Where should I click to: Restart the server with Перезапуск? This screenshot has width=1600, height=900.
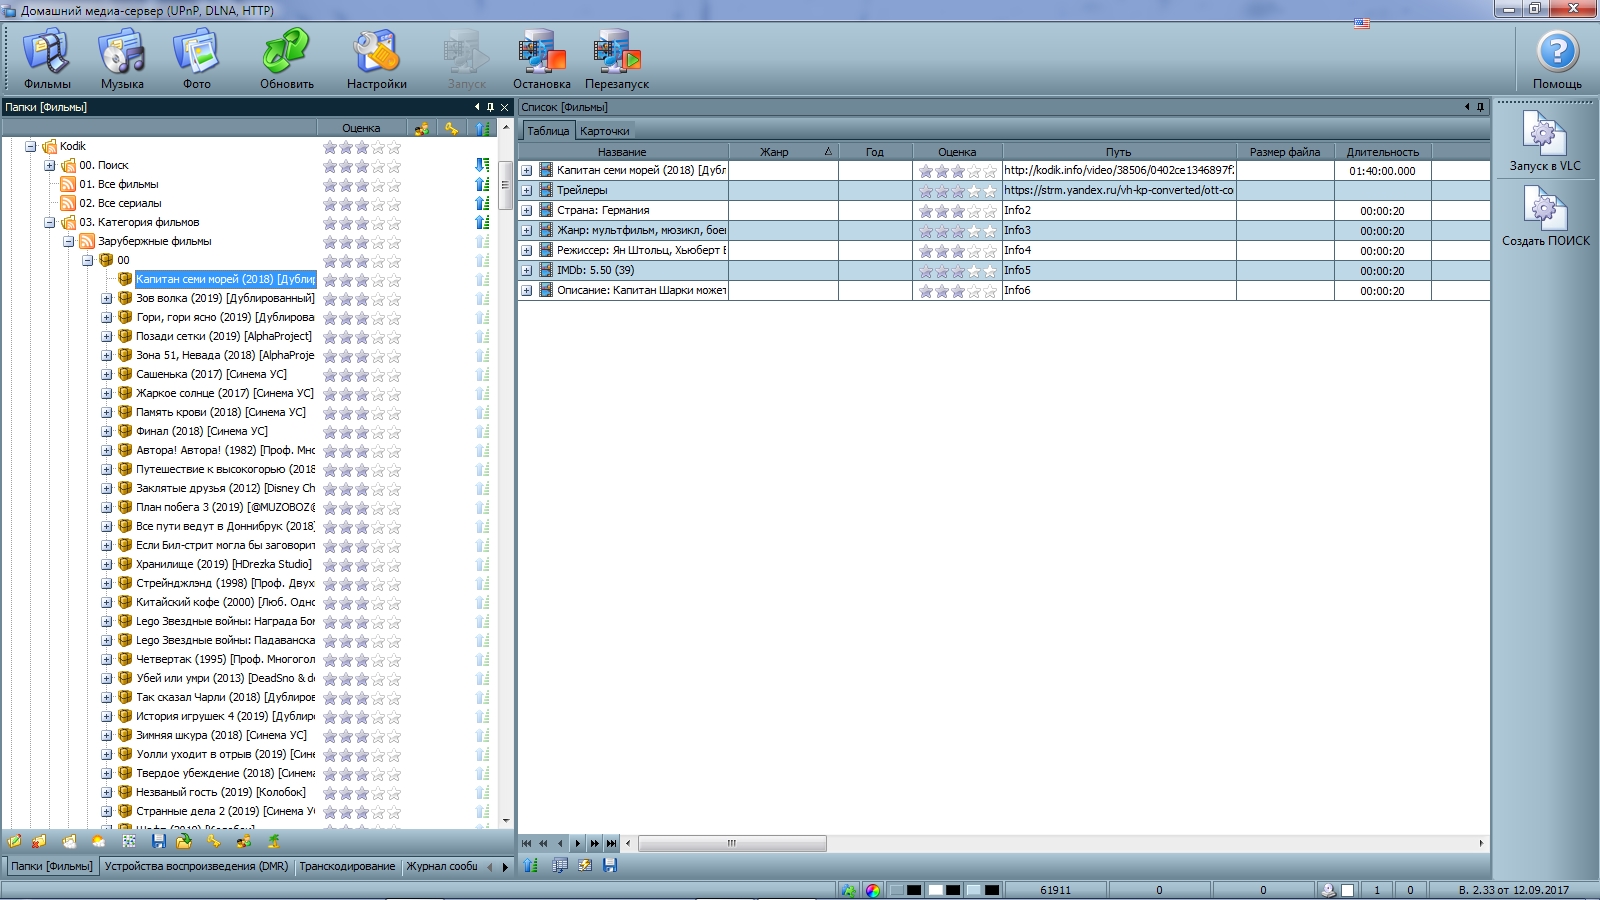click(x=616, y=59)
